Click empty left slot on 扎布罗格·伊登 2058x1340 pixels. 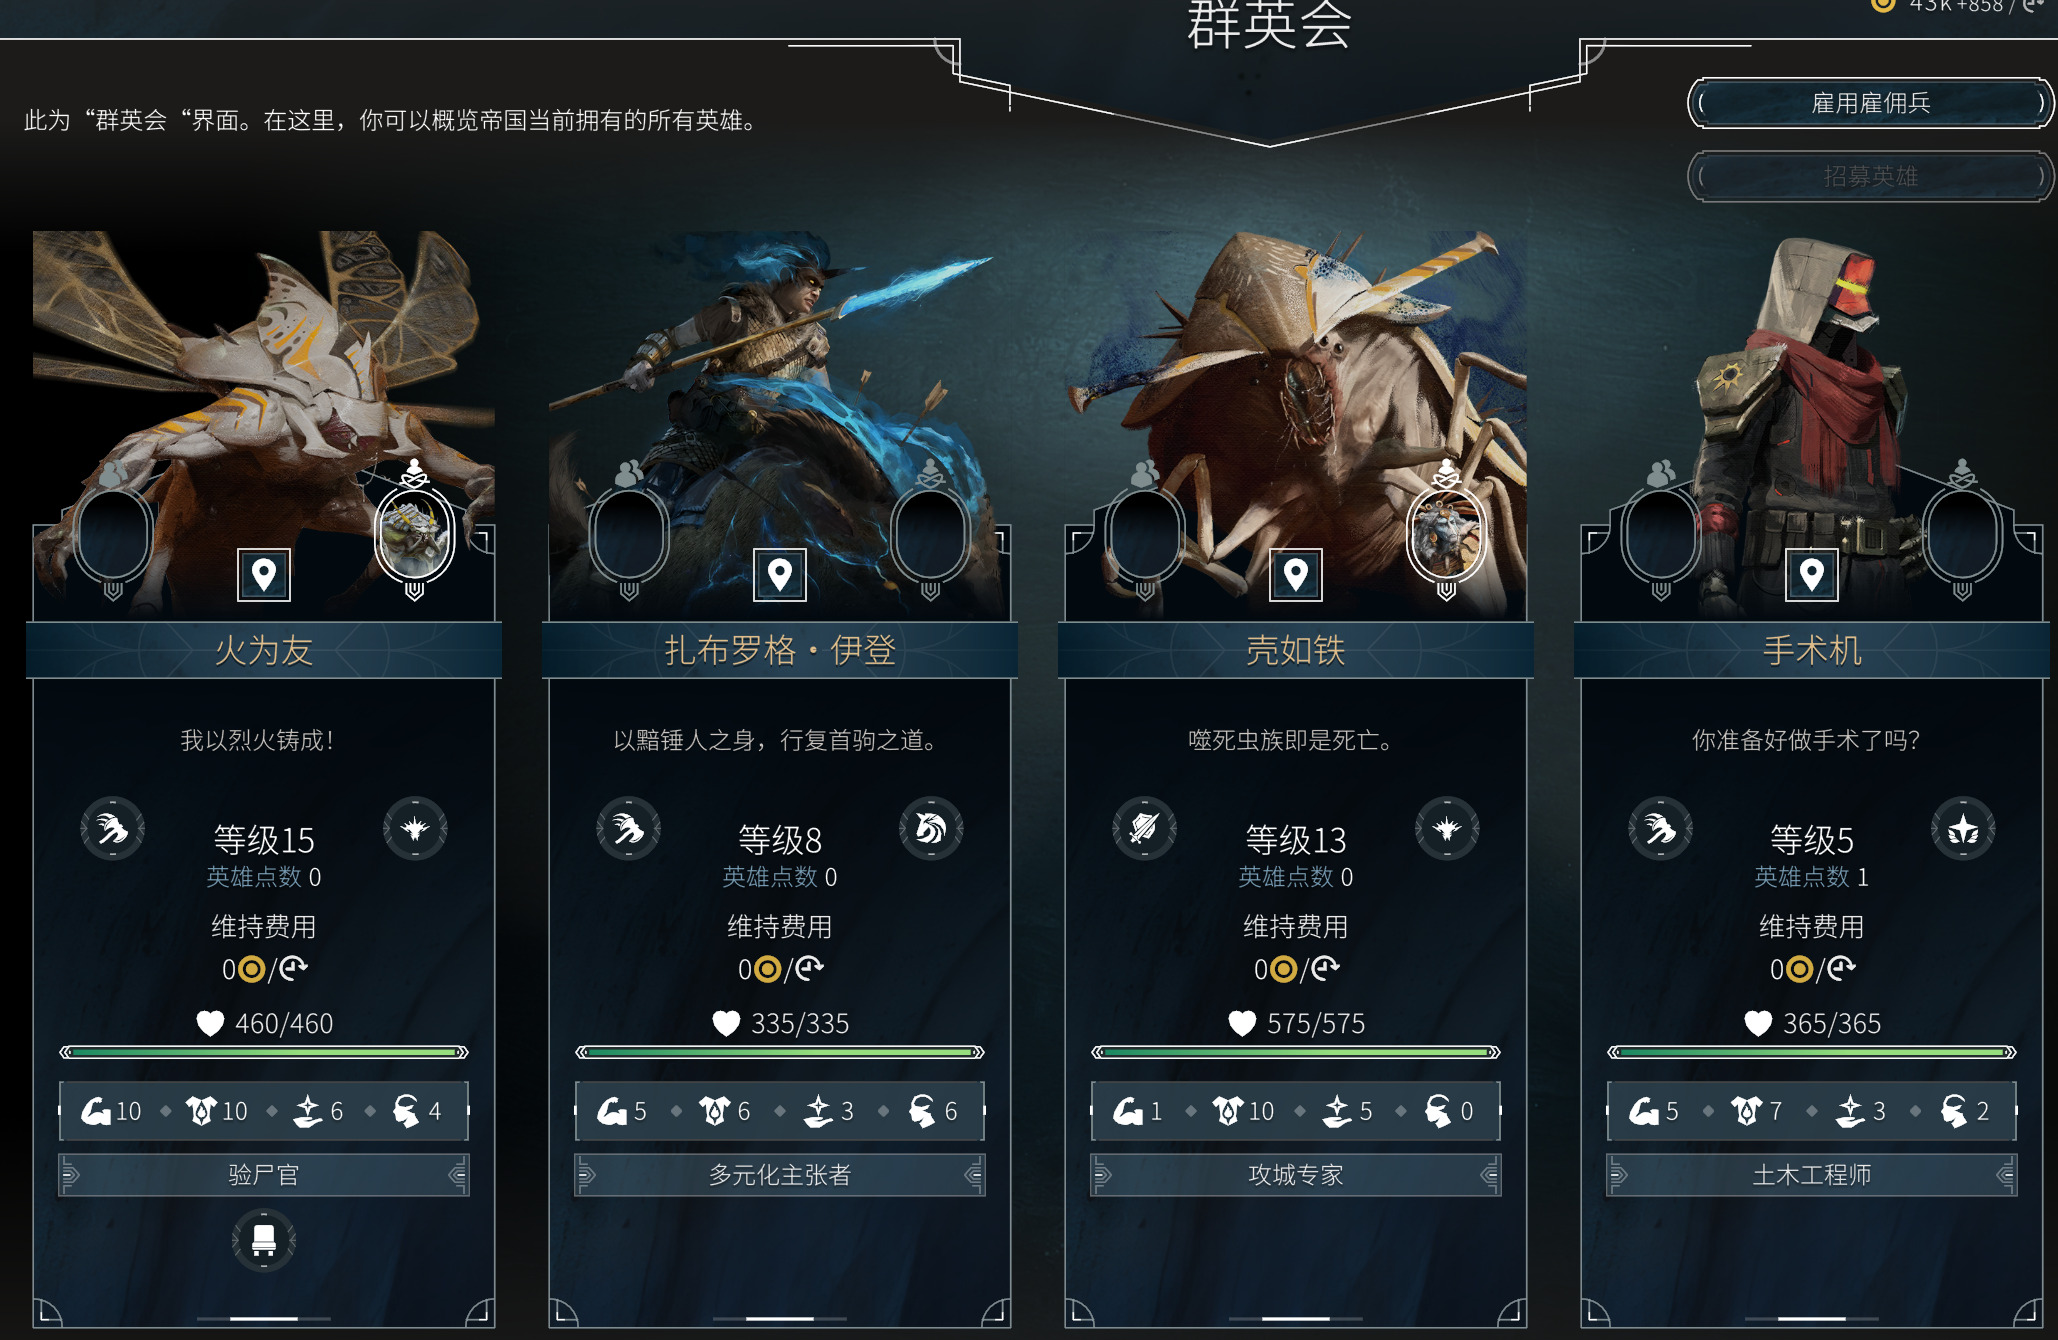coord(629,536)
